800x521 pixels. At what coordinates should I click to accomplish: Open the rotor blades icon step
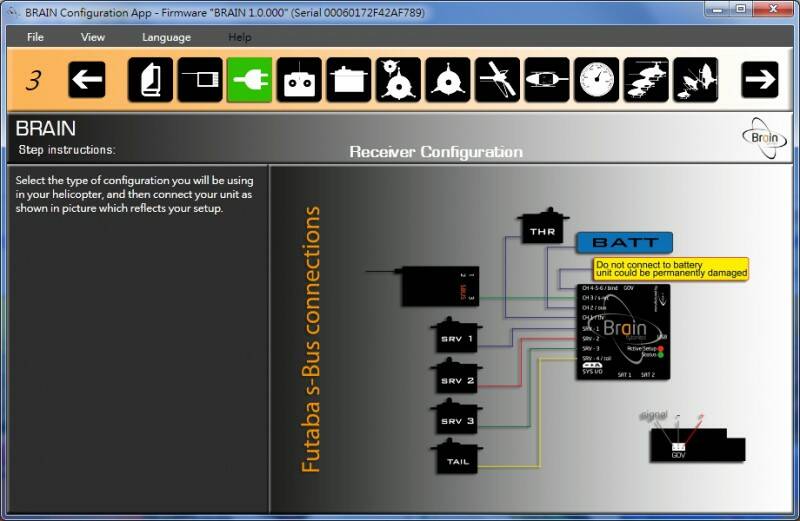click(497, 80)
